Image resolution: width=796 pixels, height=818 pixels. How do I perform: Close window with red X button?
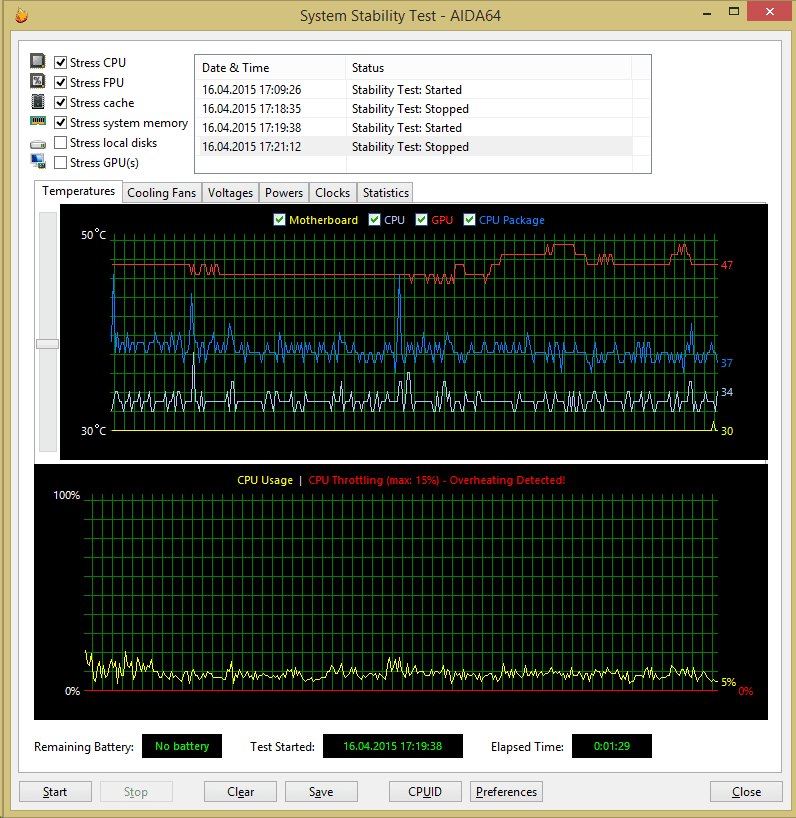(770, 11)
